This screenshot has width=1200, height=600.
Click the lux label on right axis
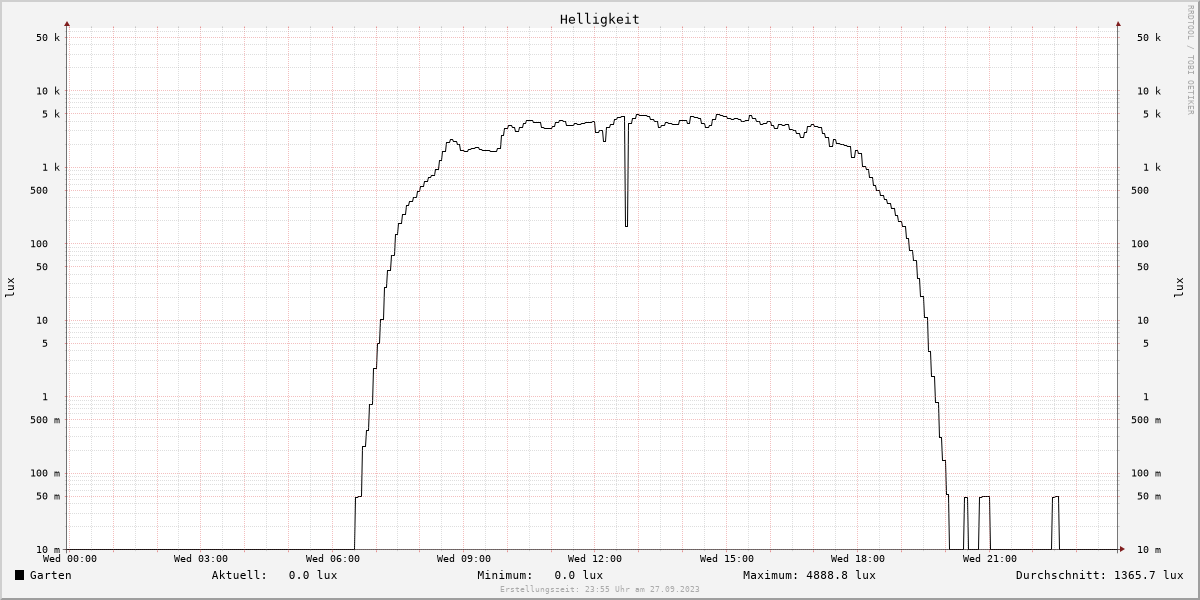1180,288
